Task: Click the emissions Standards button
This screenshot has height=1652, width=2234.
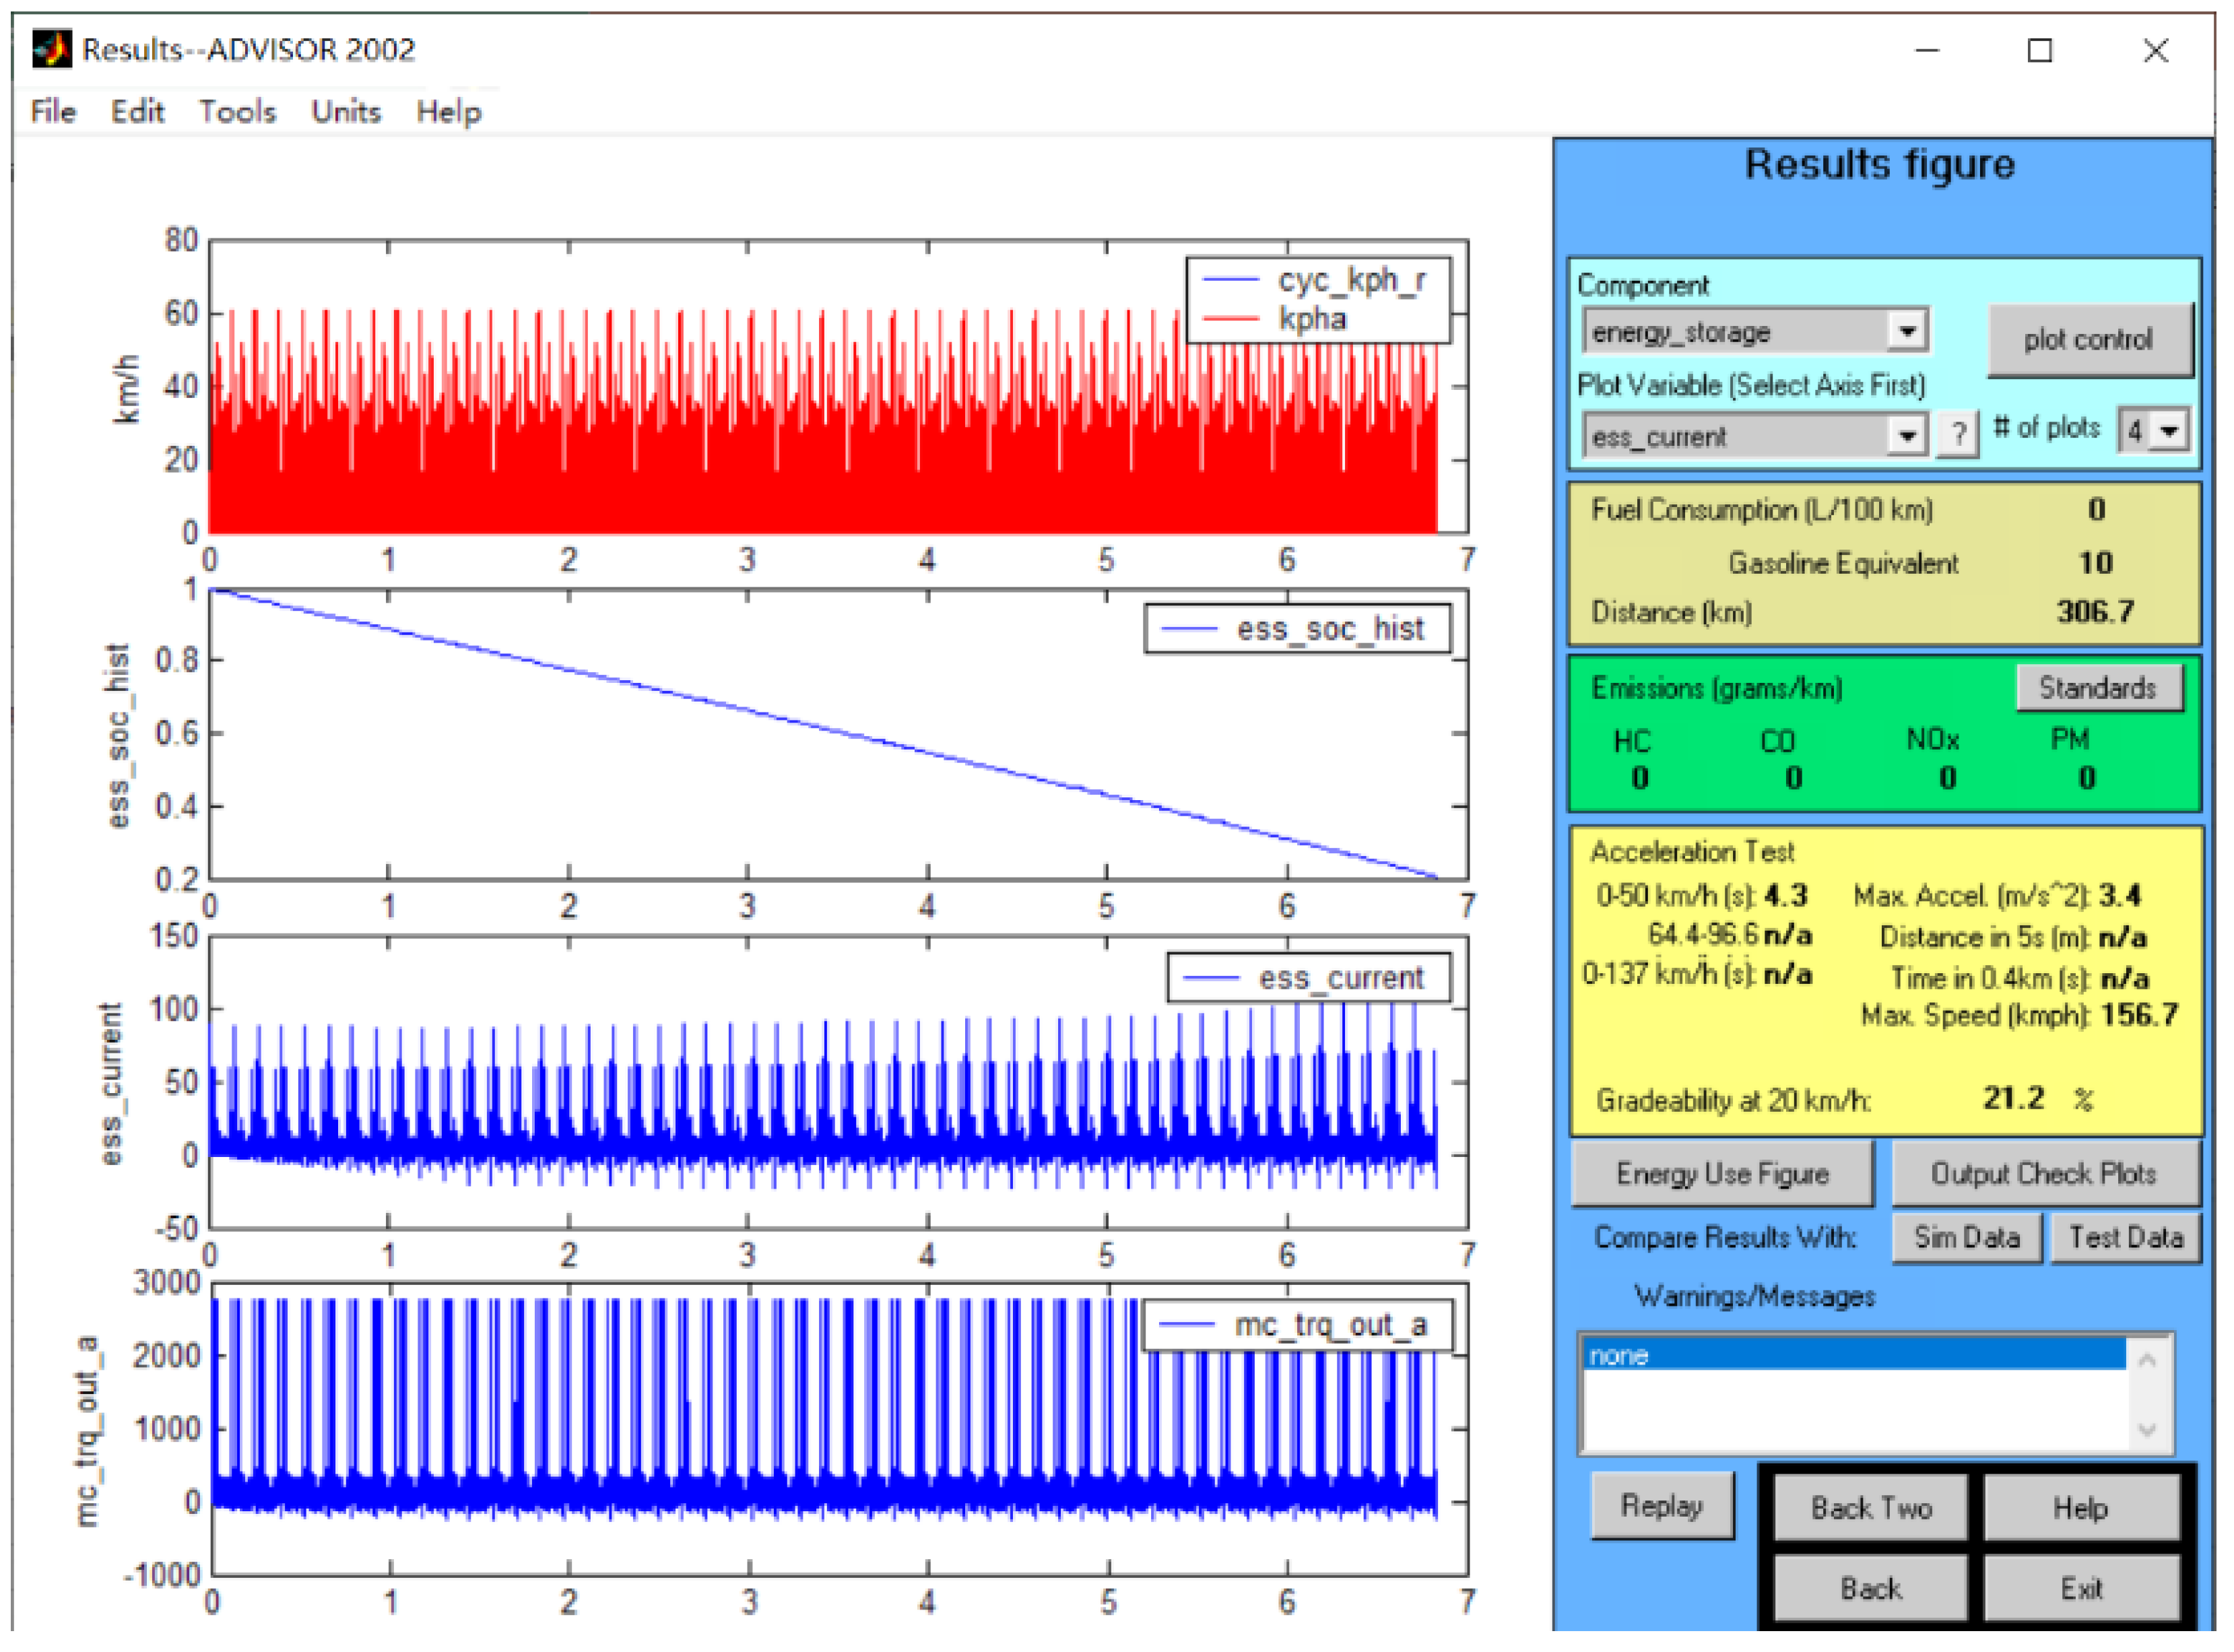Action: 2097,688
